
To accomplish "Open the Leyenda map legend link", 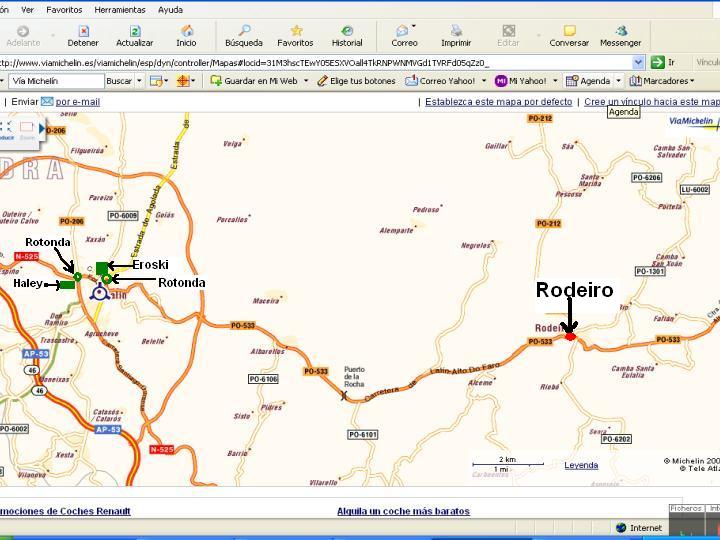I will (581, 465).
